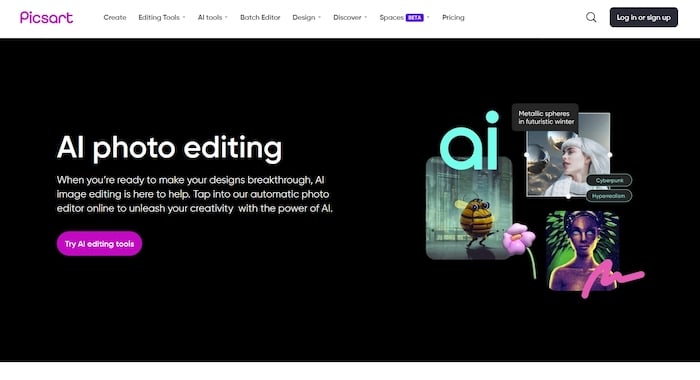Image resolution: width=700 pixels, height=380 pixels.
Task: Click the Picsart logo
Action: coord(46,17)
